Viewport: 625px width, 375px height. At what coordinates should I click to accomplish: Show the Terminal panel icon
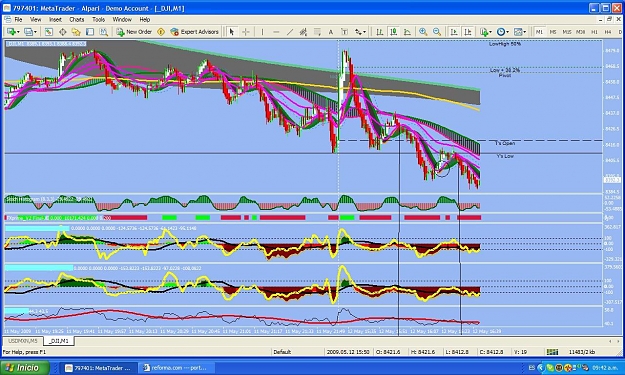click(x=90, y=32)
